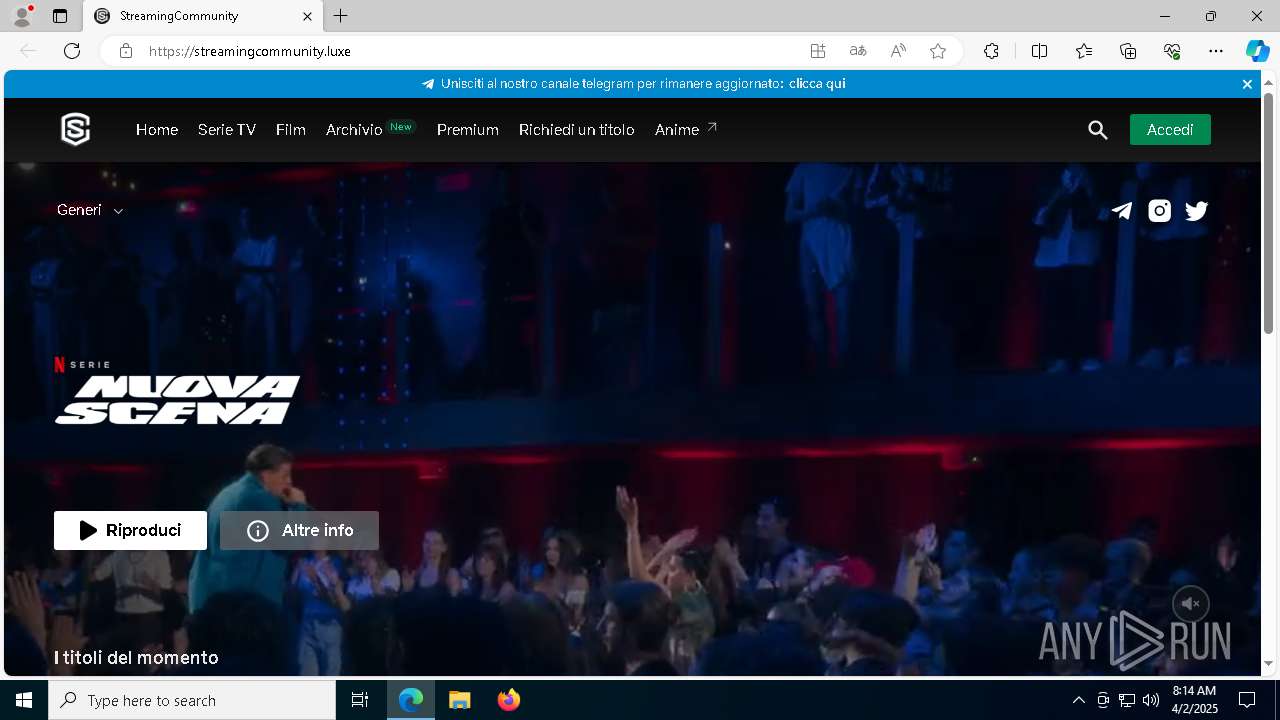This screenshot has width=1280, height=720.
Task: Open a new browser tab
Action: [x=340, y=16]
